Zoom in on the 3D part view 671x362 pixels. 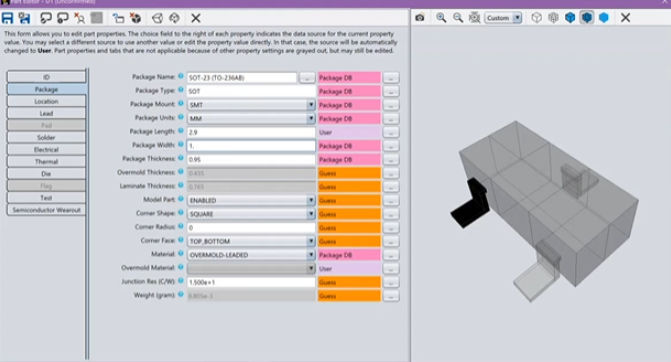(x=441, y=18)
